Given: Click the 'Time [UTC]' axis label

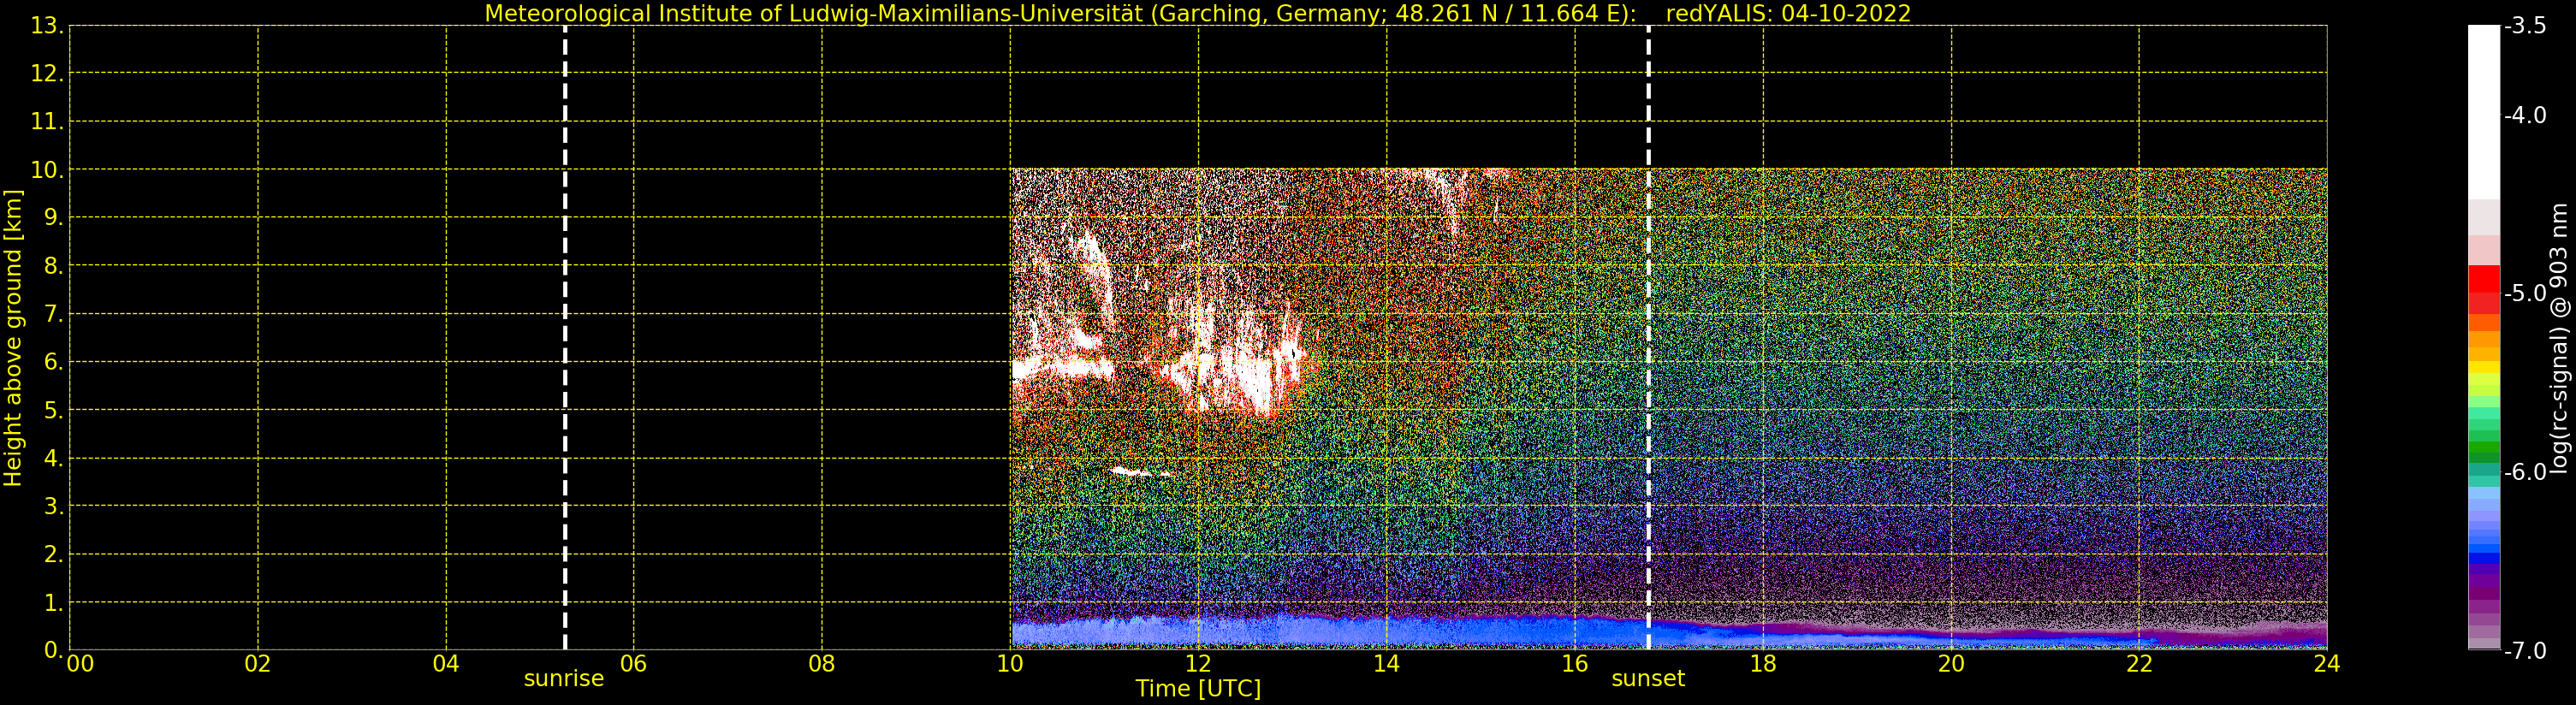Looking at the screenshot, I should (x=1198, y=689).
